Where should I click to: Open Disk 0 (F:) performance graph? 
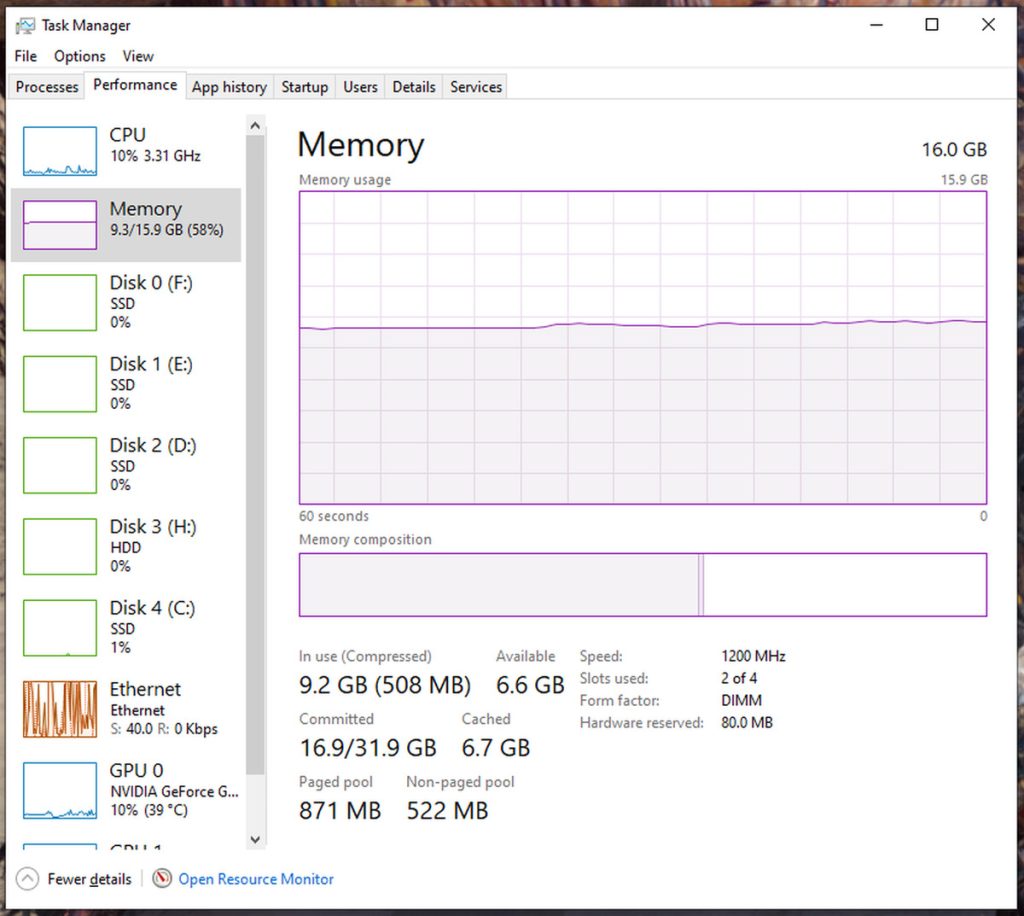tap(60, 301)
